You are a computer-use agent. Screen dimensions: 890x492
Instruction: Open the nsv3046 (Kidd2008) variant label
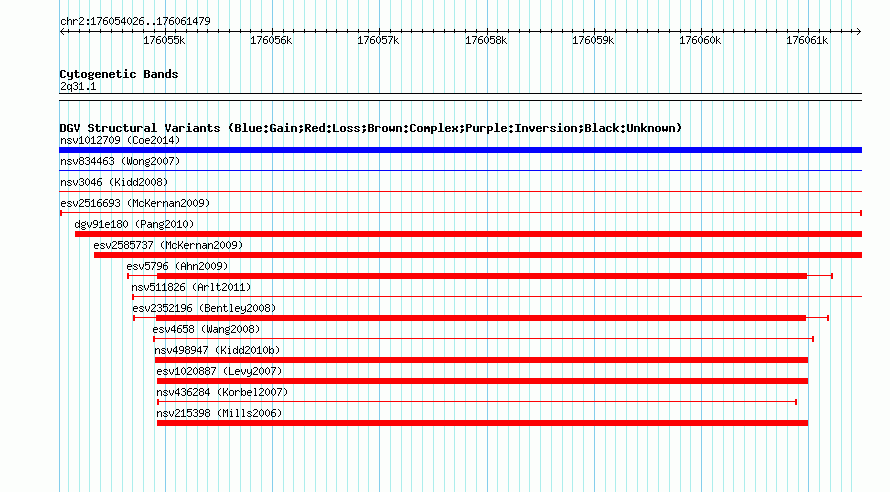[114, 182]
